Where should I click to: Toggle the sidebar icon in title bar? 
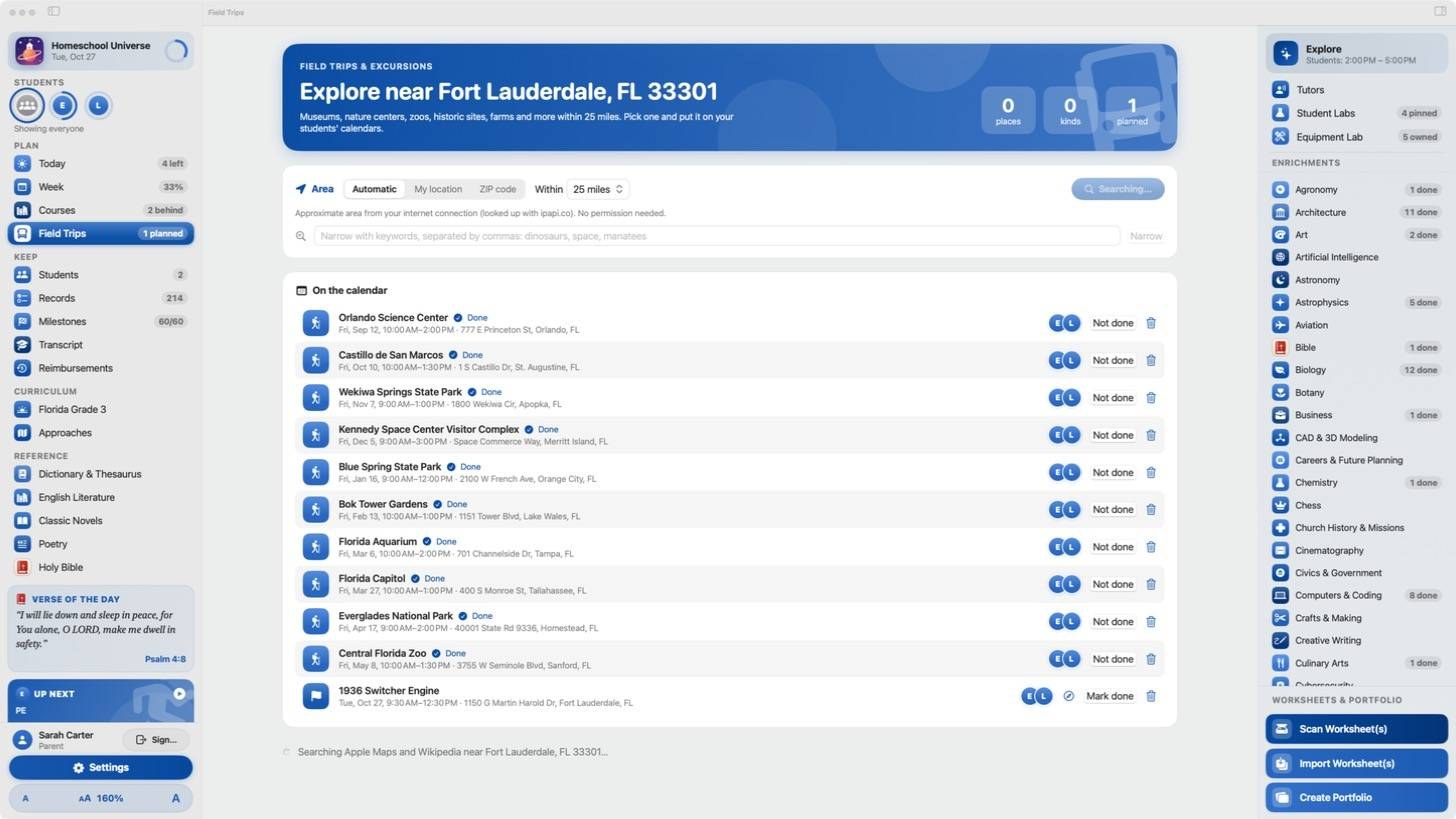(x=54, y=12)
